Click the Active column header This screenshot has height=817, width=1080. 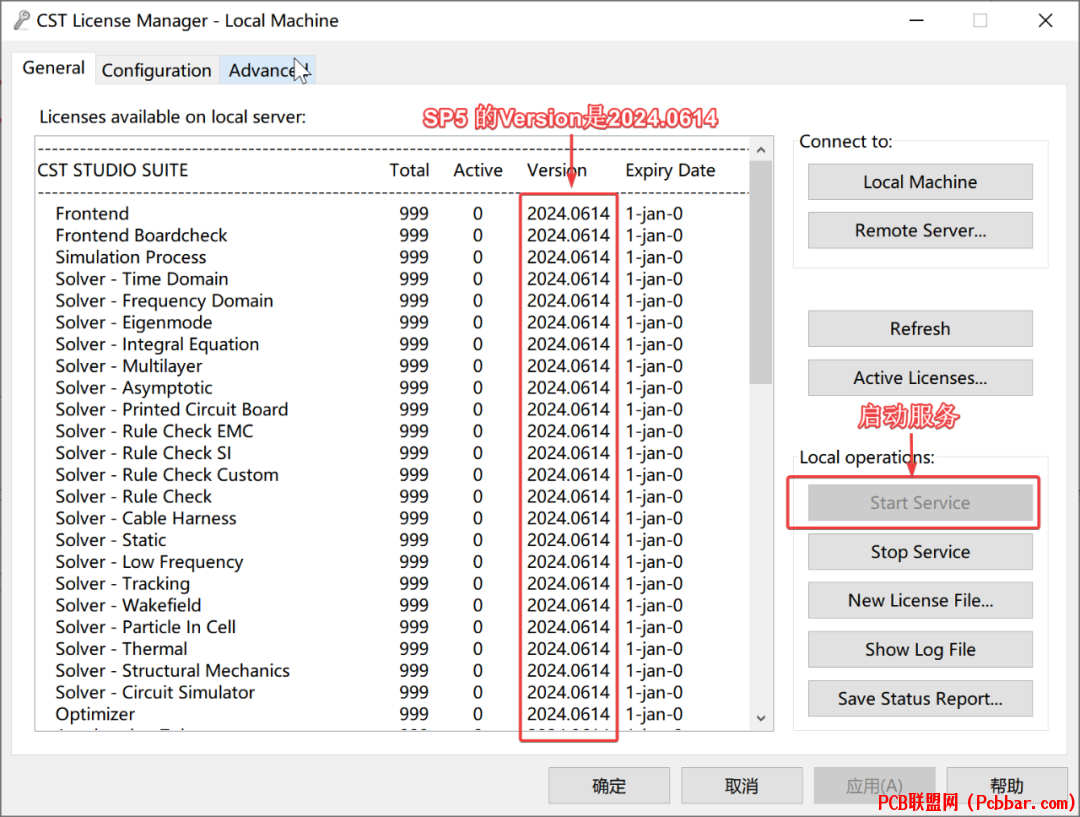coord(477,170)
